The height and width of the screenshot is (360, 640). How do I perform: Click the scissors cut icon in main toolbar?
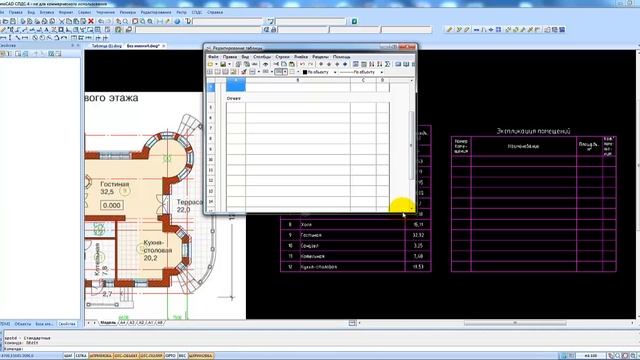click(x=61, y=21)
